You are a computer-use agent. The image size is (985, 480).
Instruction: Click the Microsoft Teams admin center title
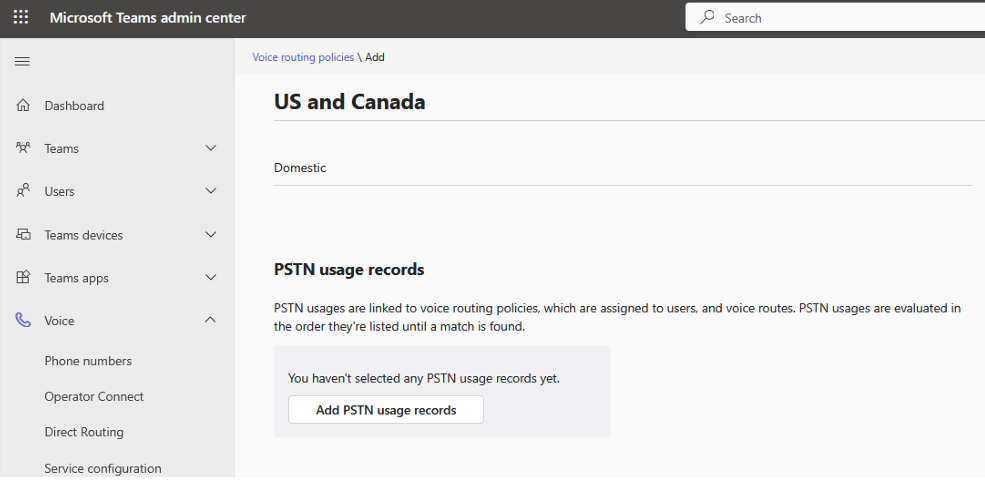pyautogui.click(x=148, y=18)
